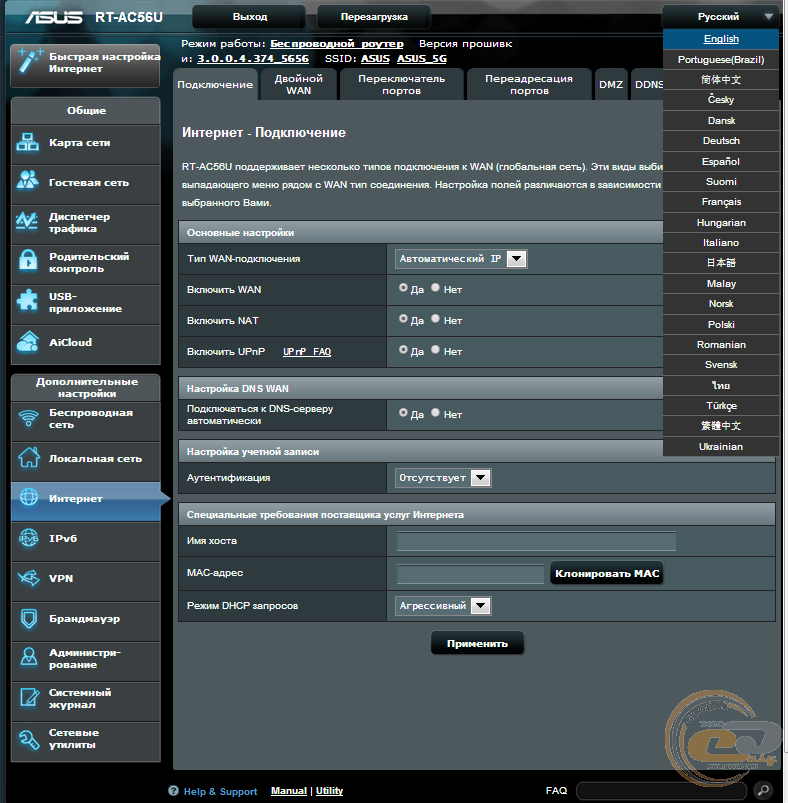
Task: Switch to the Двойной WAN tab
Action: 298,84
